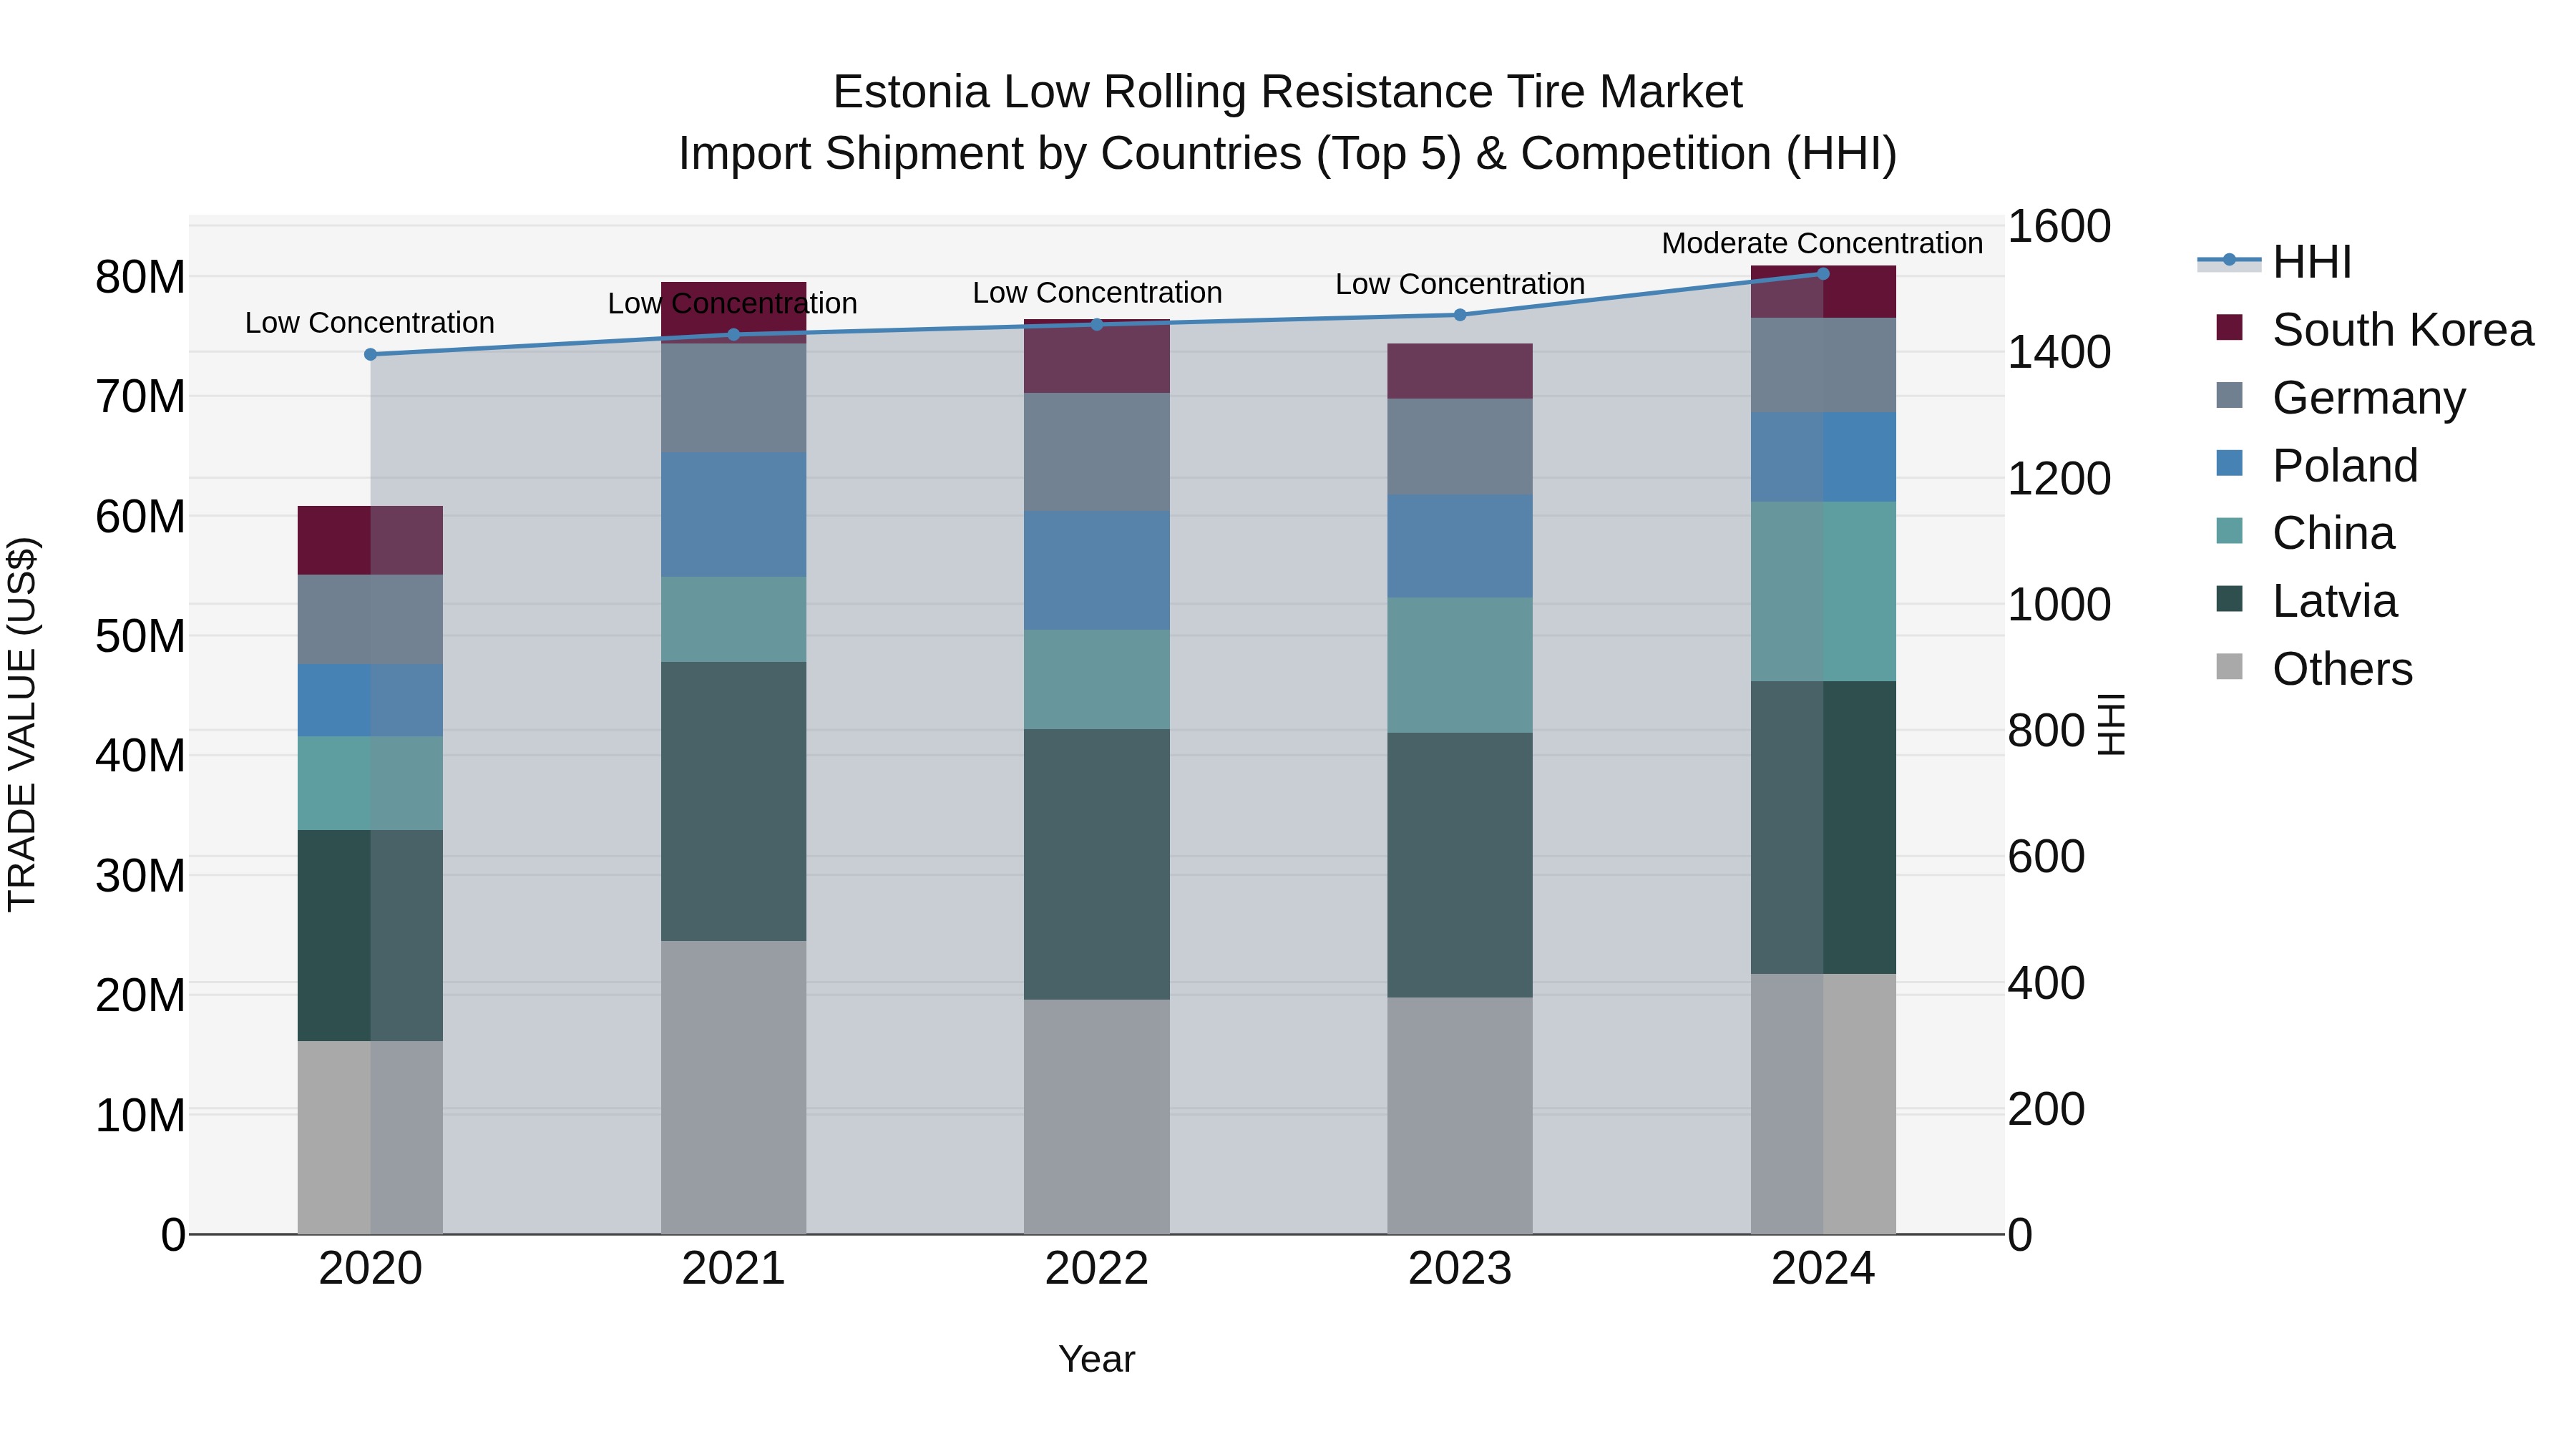Click Others gray legend swatch
2576x1449 pixels.
[x=2229, y=667]
